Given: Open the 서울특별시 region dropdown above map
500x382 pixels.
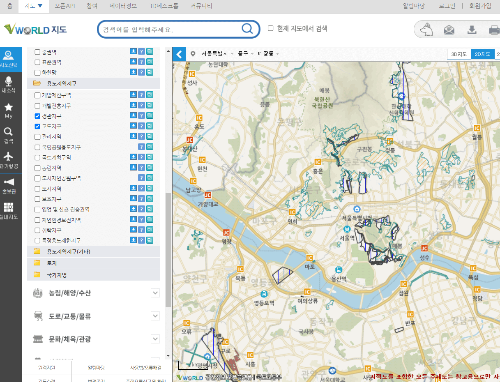Looking at the screenshot, I should [x=216, y=54].
